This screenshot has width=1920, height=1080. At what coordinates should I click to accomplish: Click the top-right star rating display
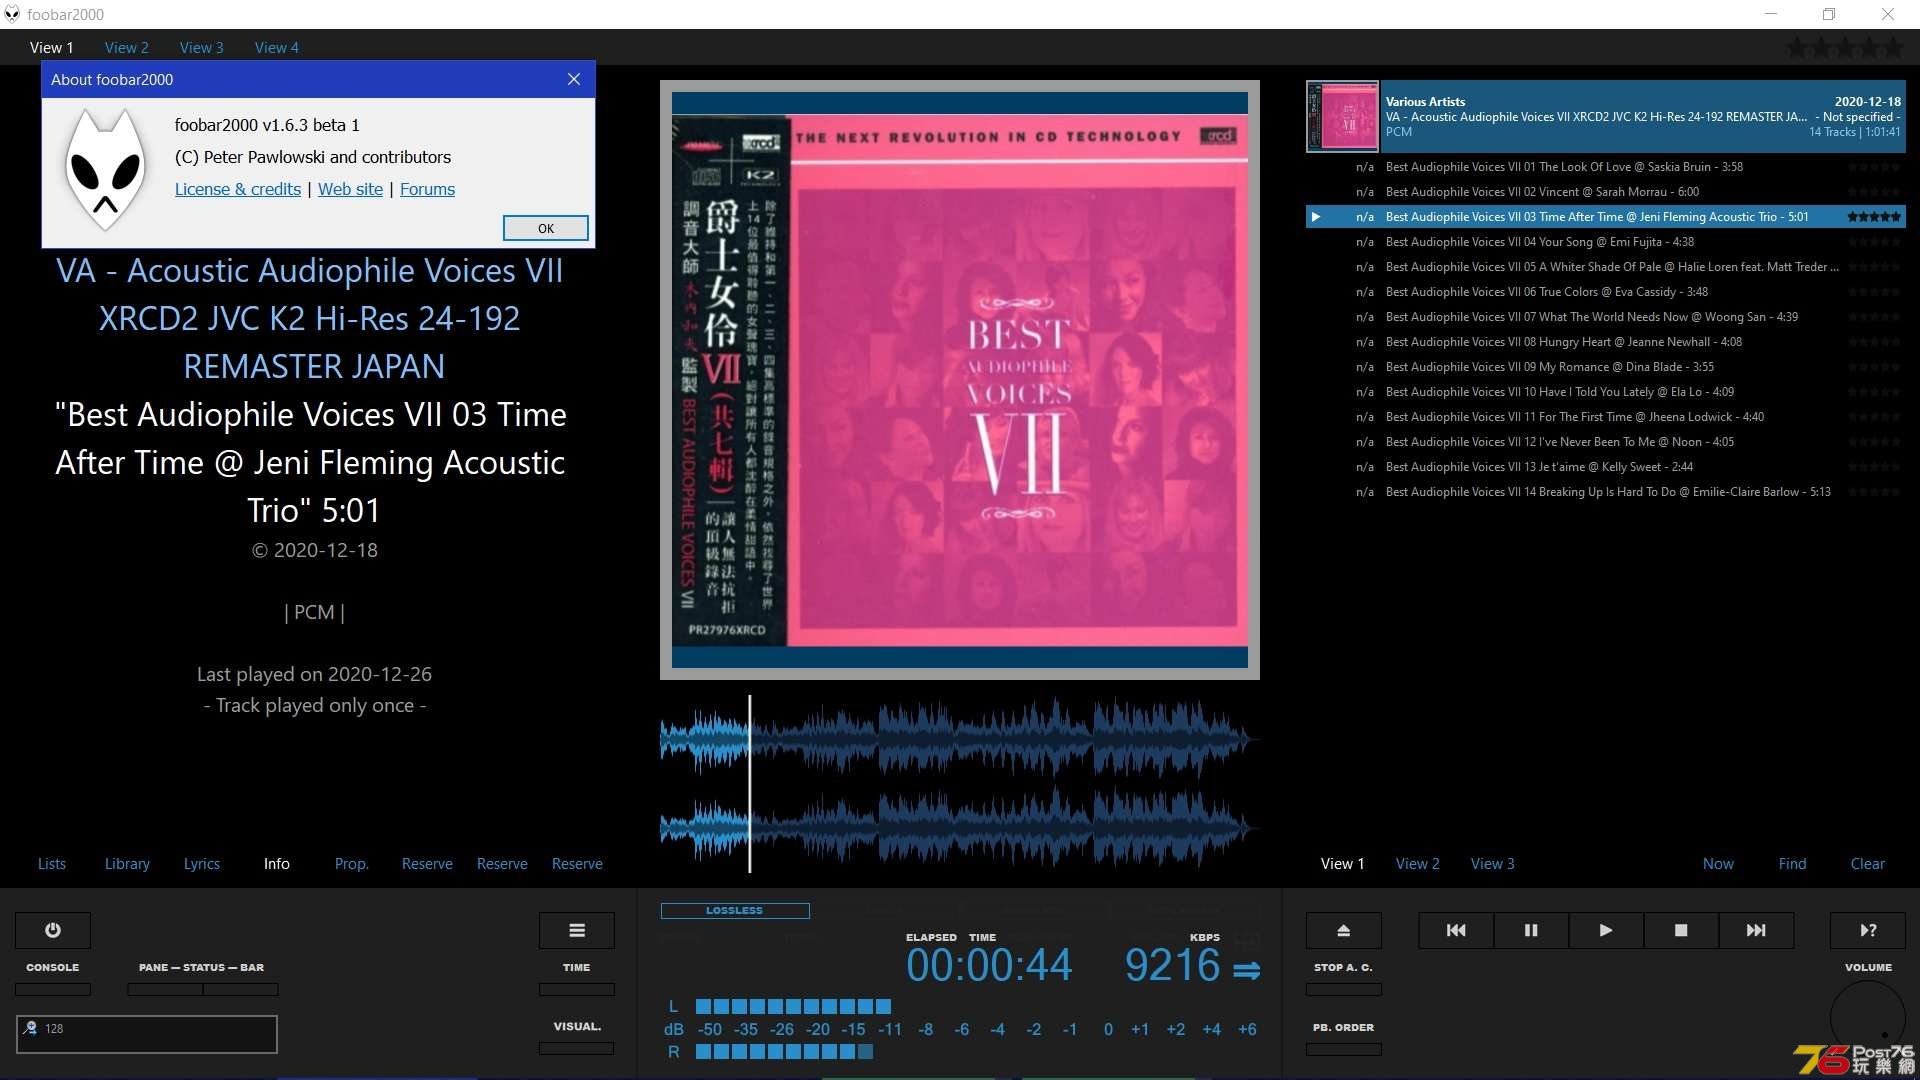tap(1845, 47)
